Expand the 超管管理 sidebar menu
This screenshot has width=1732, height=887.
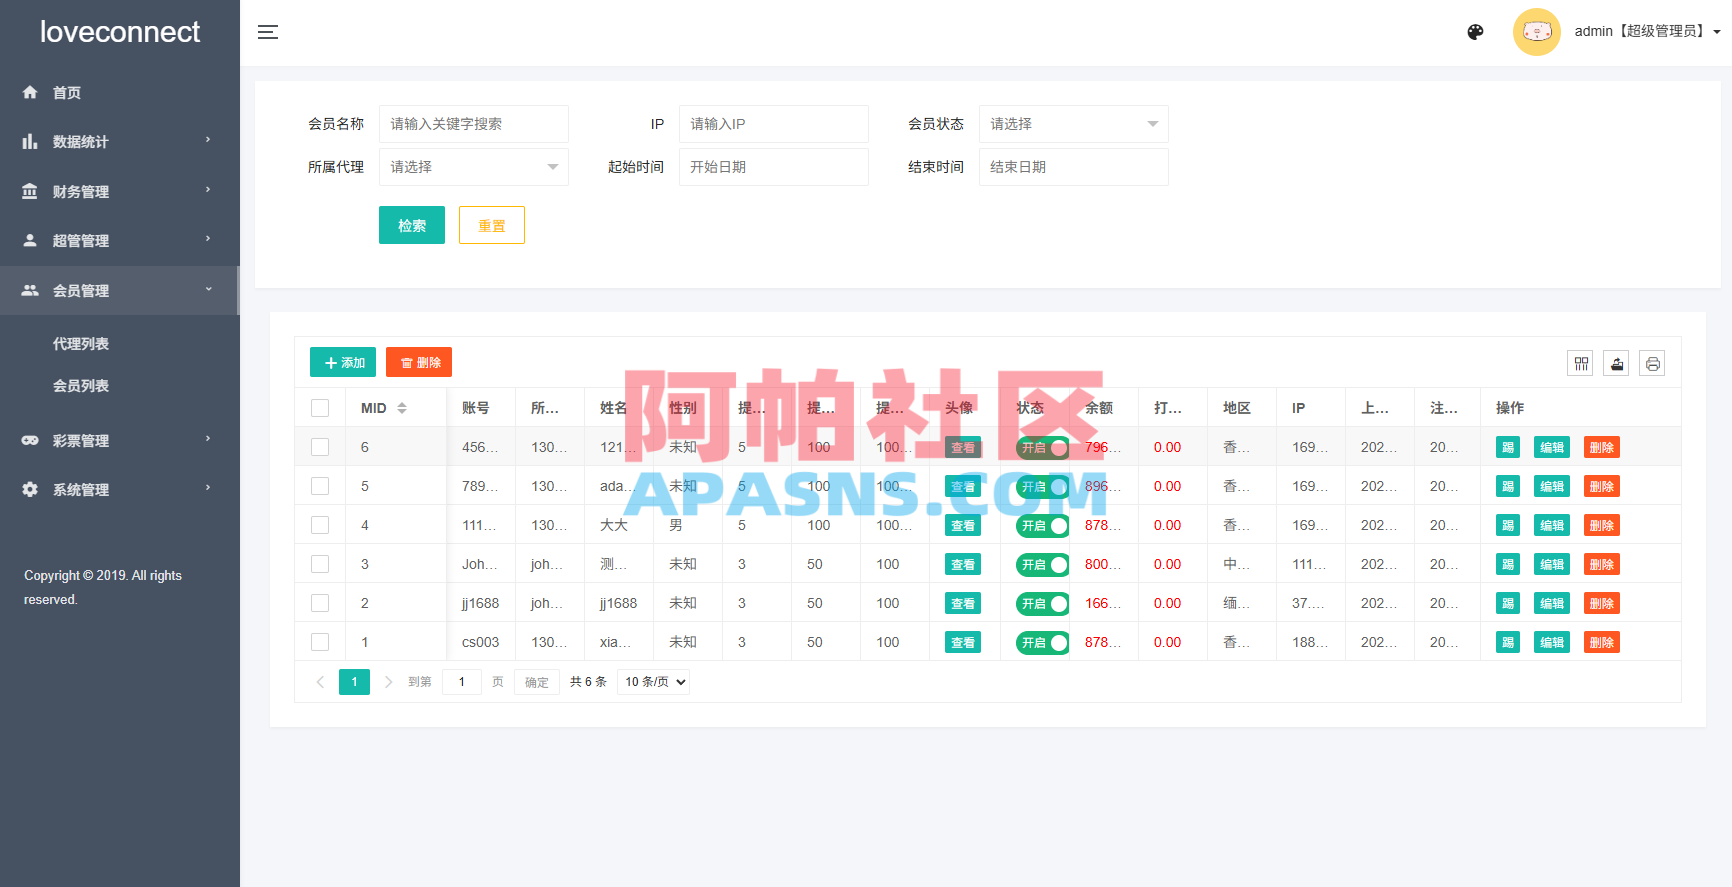[x=120, y=240]
